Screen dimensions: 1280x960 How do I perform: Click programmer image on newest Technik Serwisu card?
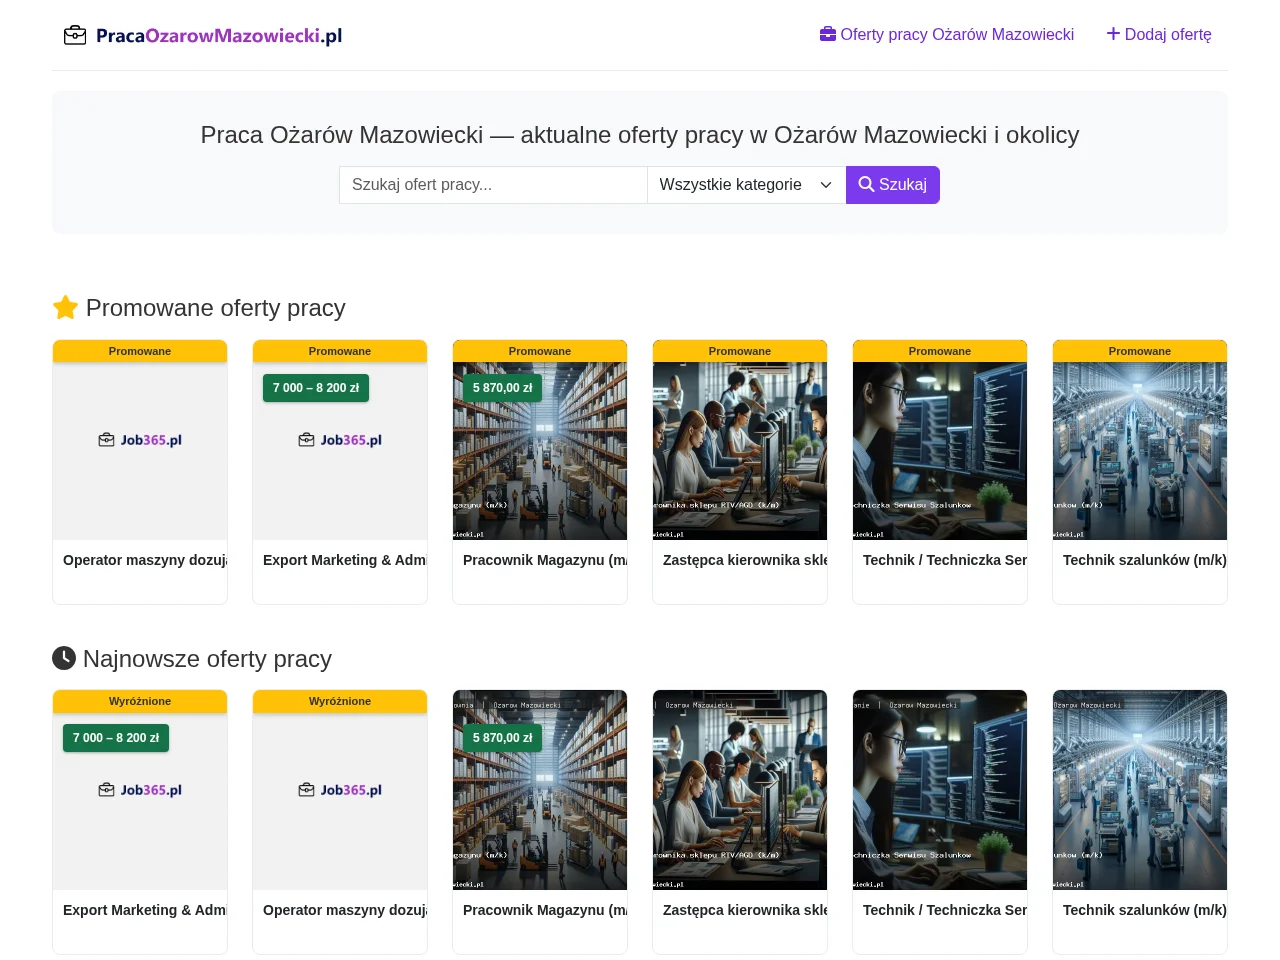[940, 790]
